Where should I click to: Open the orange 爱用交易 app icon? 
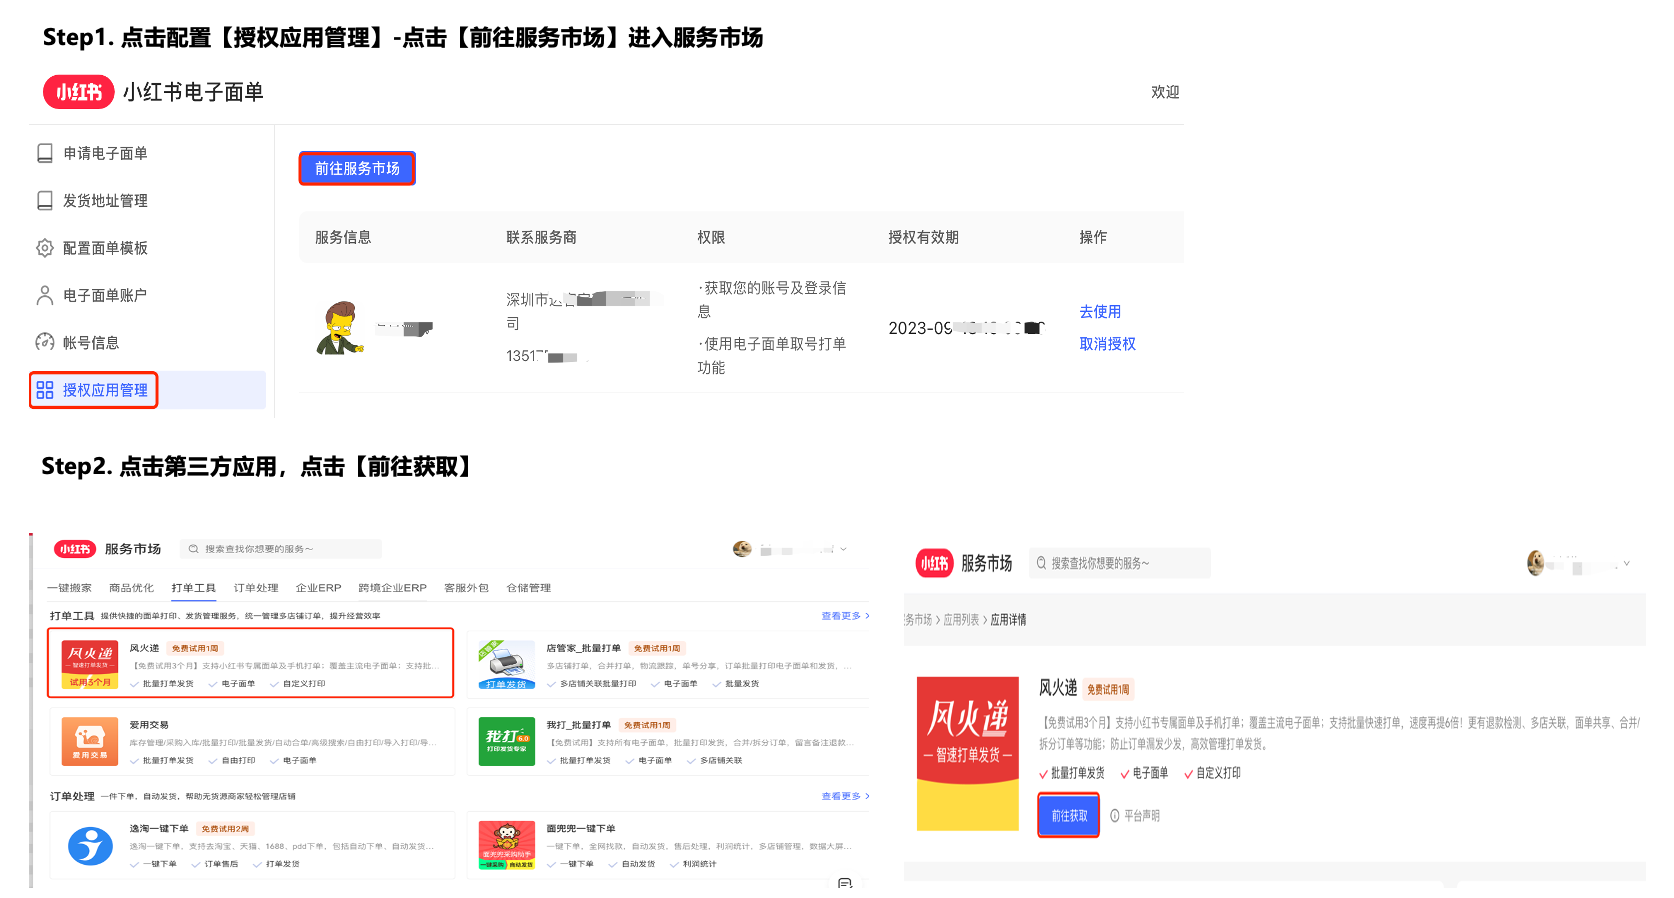(x=90, y=741)
